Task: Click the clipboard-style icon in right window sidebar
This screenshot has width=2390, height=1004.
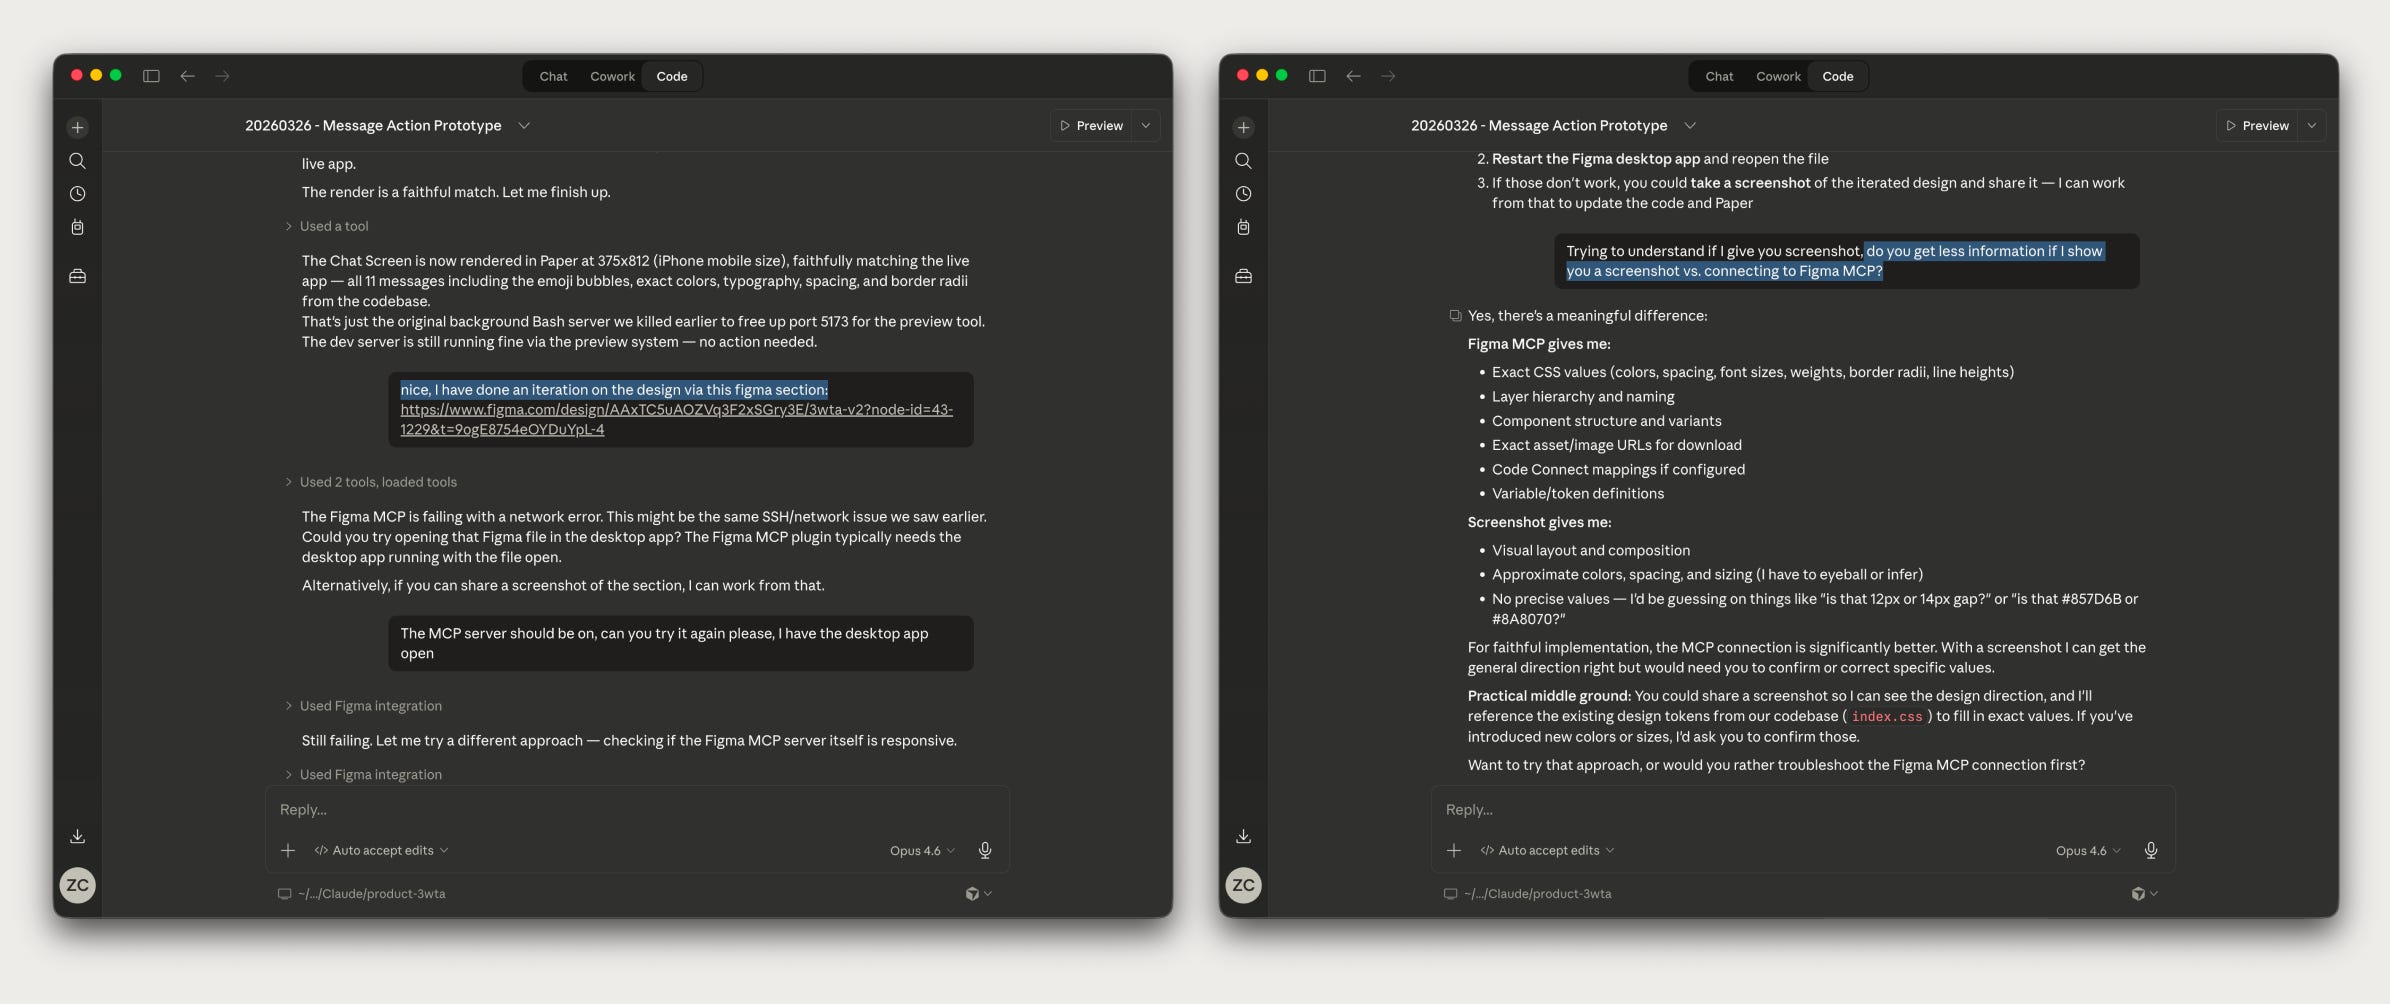Action: (1243, 228)
